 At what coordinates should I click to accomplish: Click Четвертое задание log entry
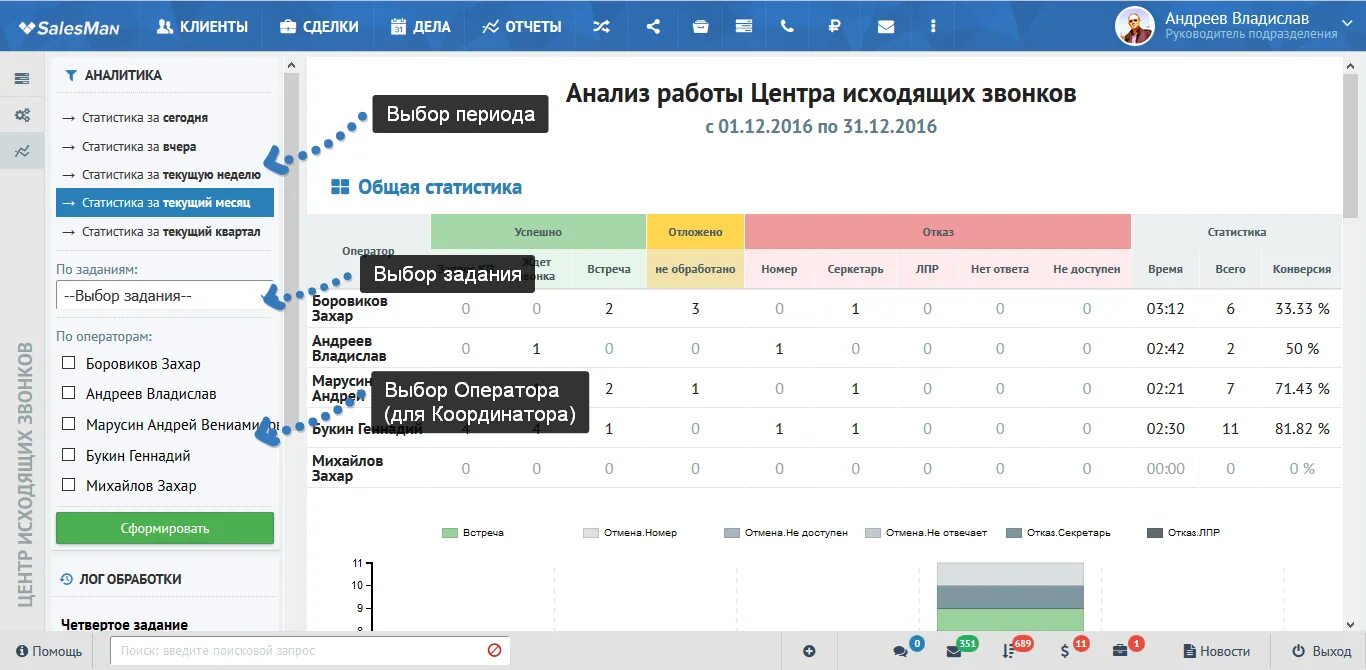point(124,624)
